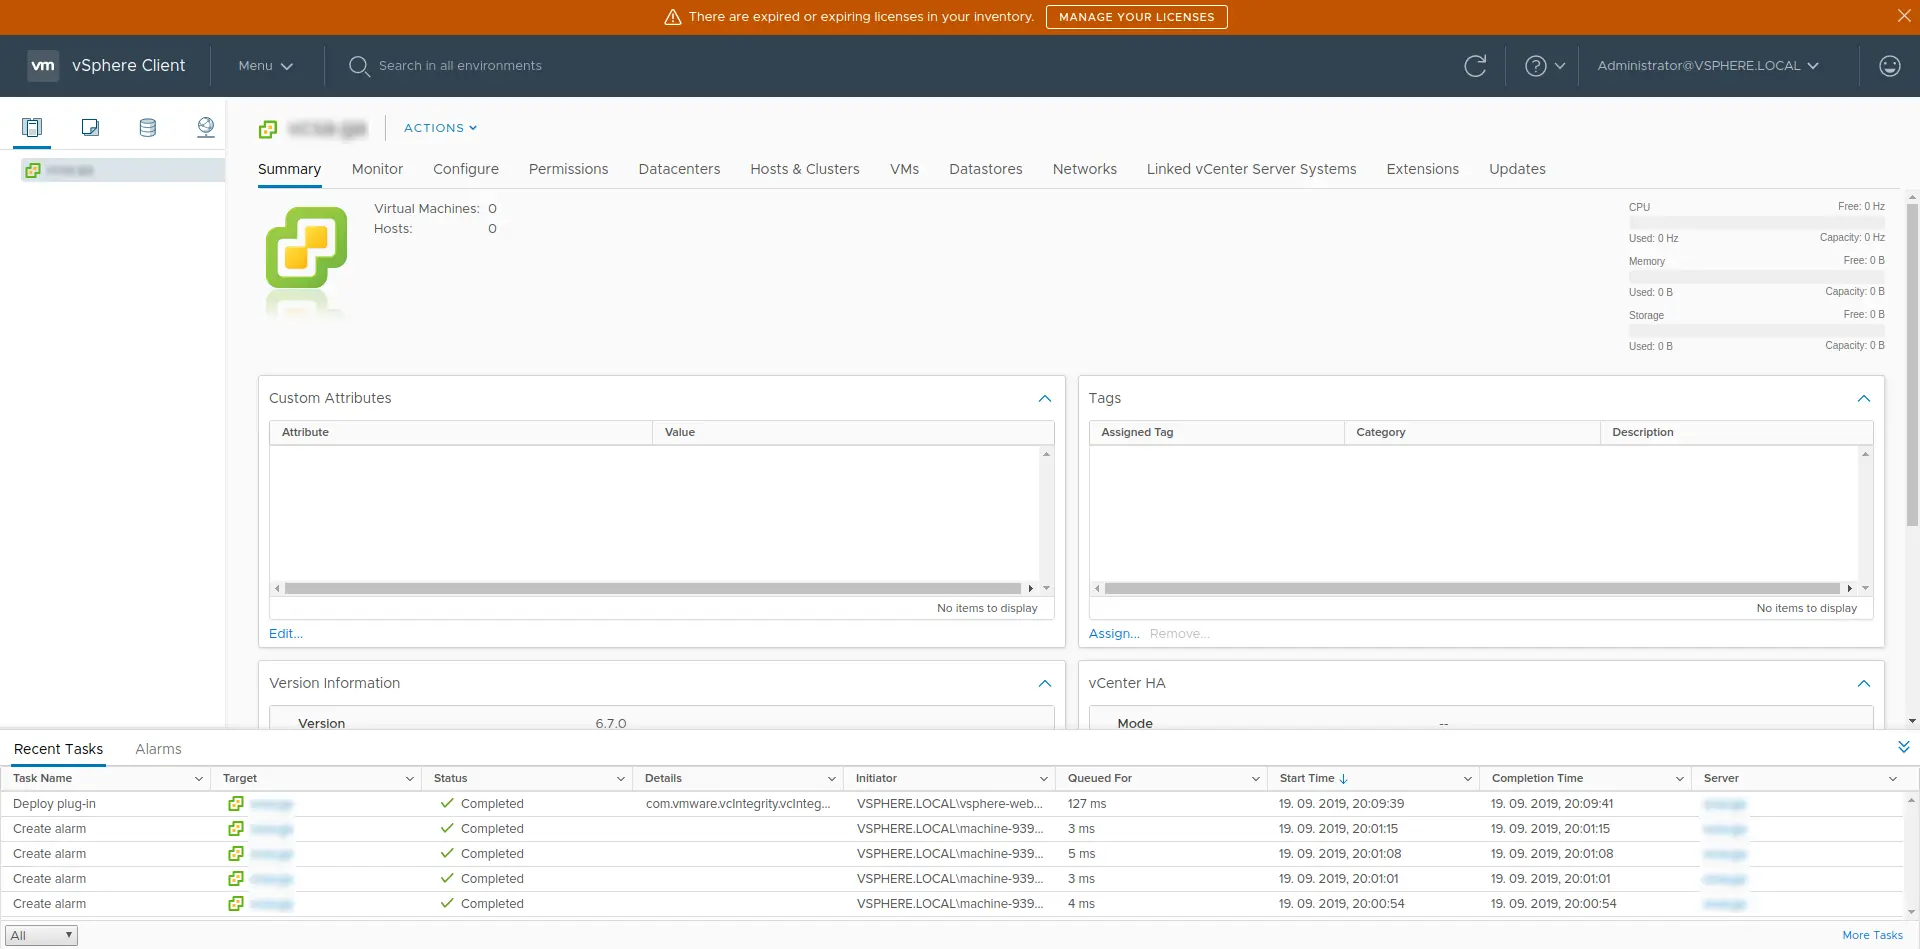The width and height of the screenshot is (1920, 949).
Task: Click target icon of the Deploy plug-in task
Action: tap(236, 803)
